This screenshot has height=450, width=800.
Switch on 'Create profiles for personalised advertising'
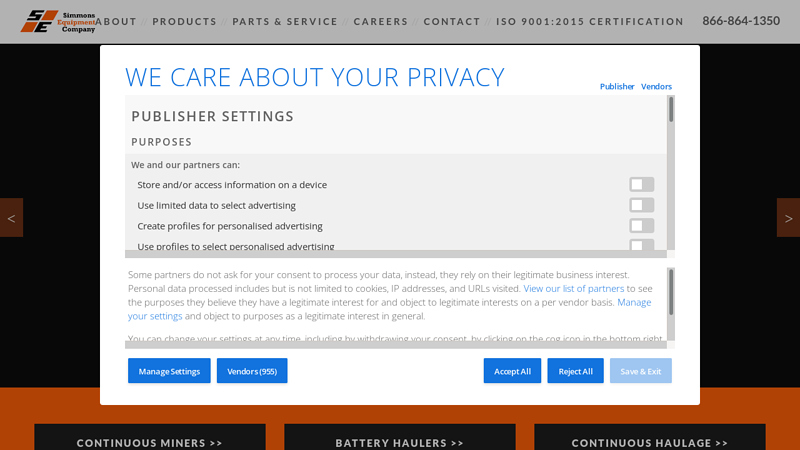(641, 226)
